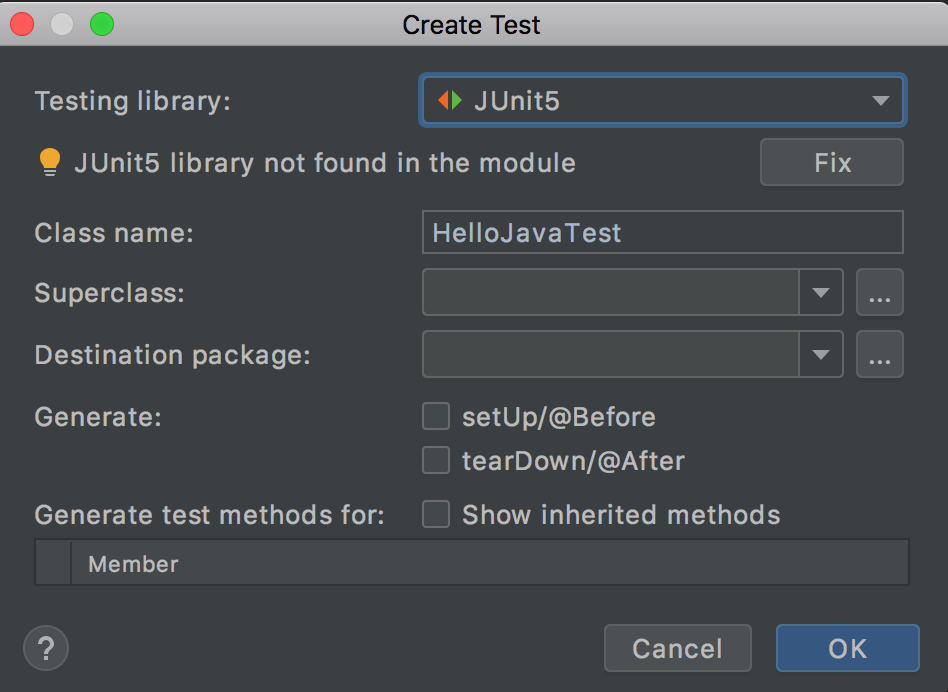Click the JUnit5 orange-green arrow icon
This screenshot has height=692, width=948.
click(x=450, y=100)
